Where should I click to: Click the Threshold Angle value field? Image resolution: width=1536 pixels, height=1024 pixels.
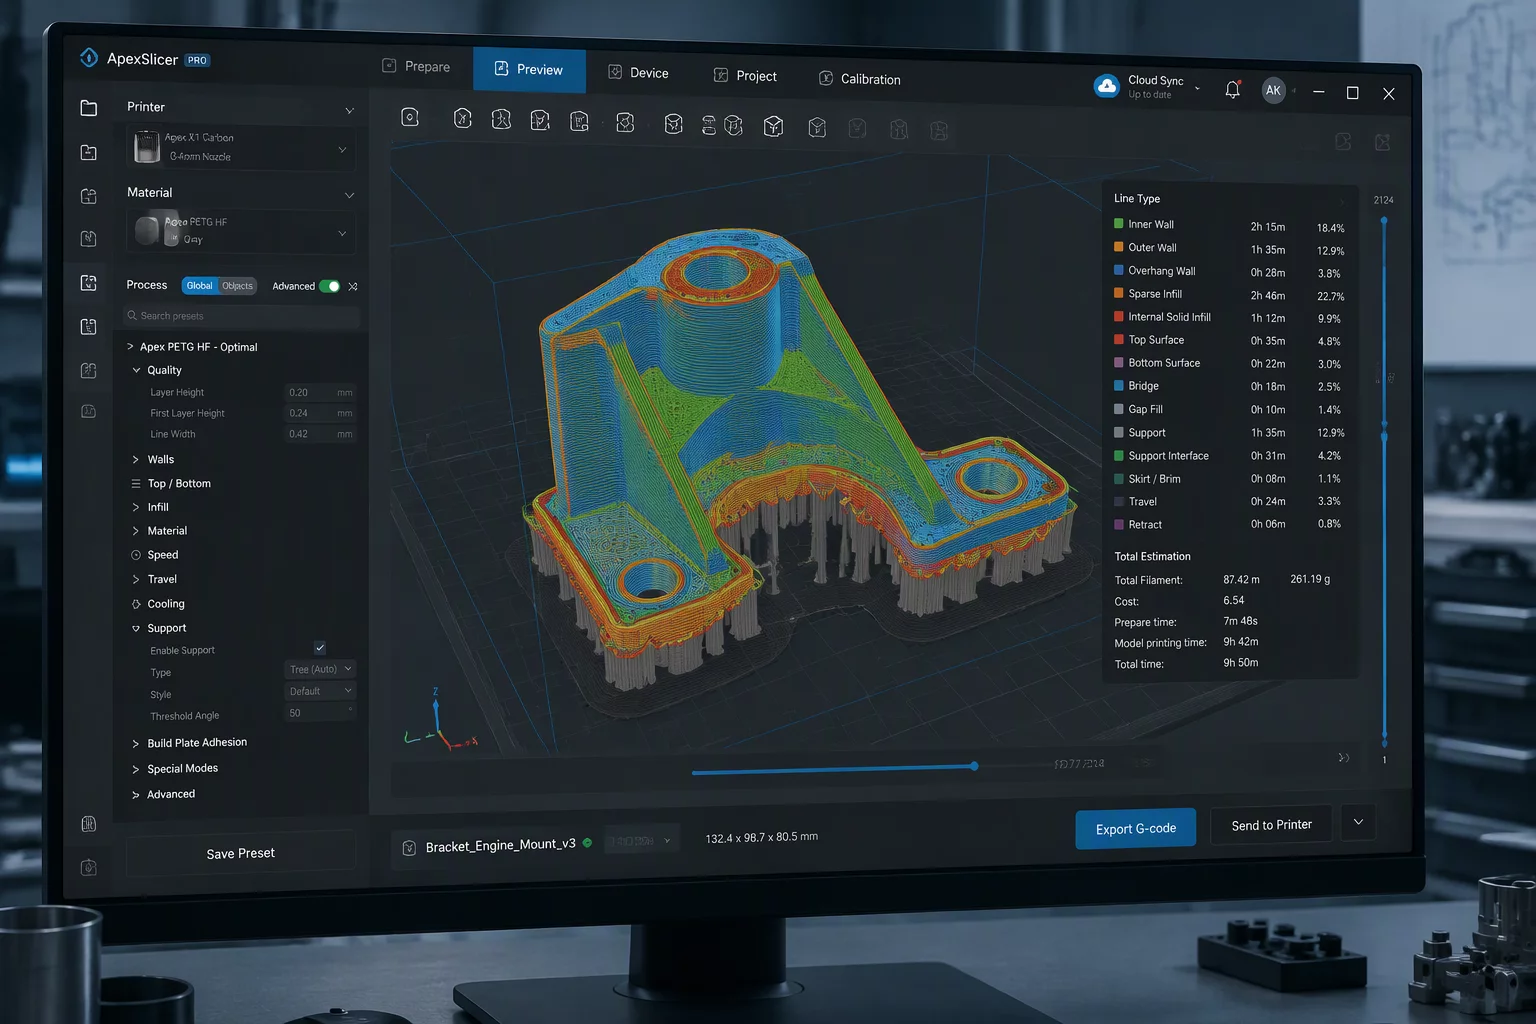tap(320, 713)
